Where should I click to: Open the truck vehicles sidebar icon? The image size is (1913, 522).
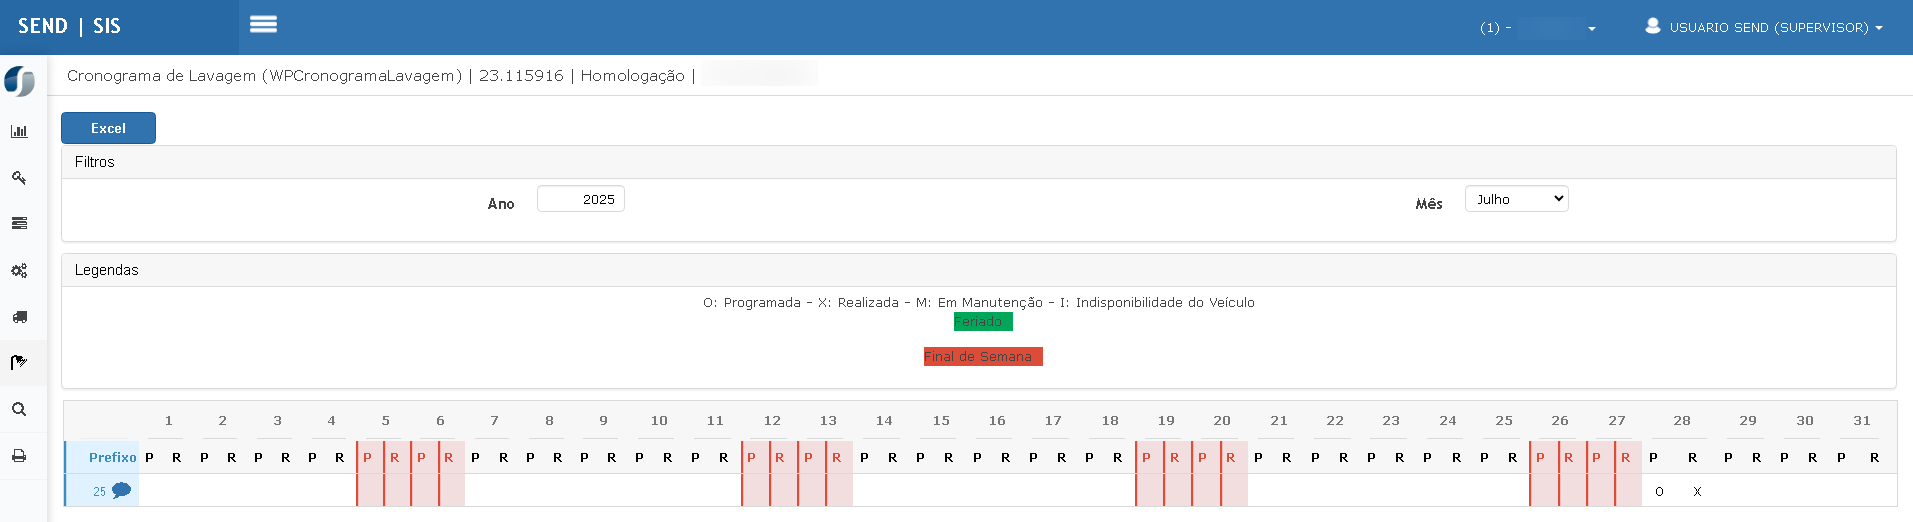pos(19,317)
